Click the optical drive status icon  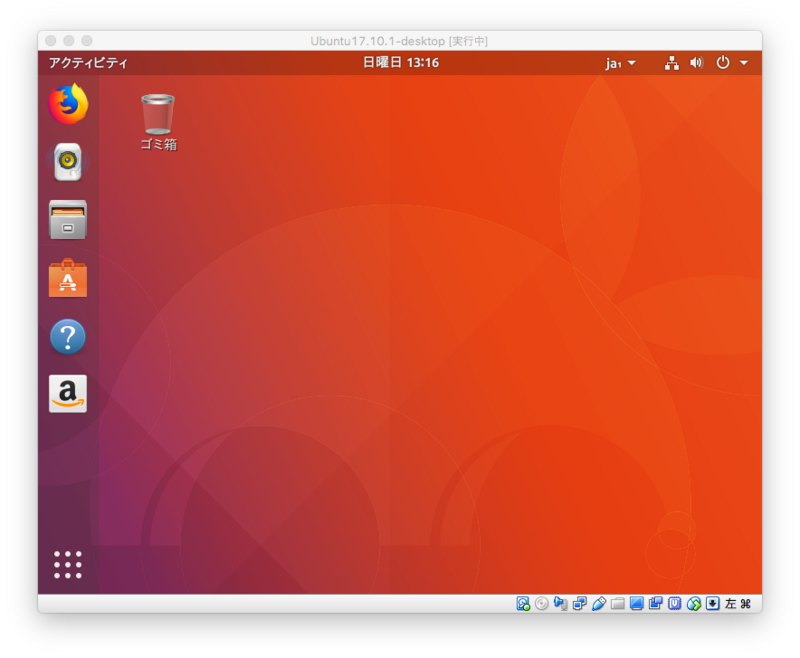coord(542,604)
